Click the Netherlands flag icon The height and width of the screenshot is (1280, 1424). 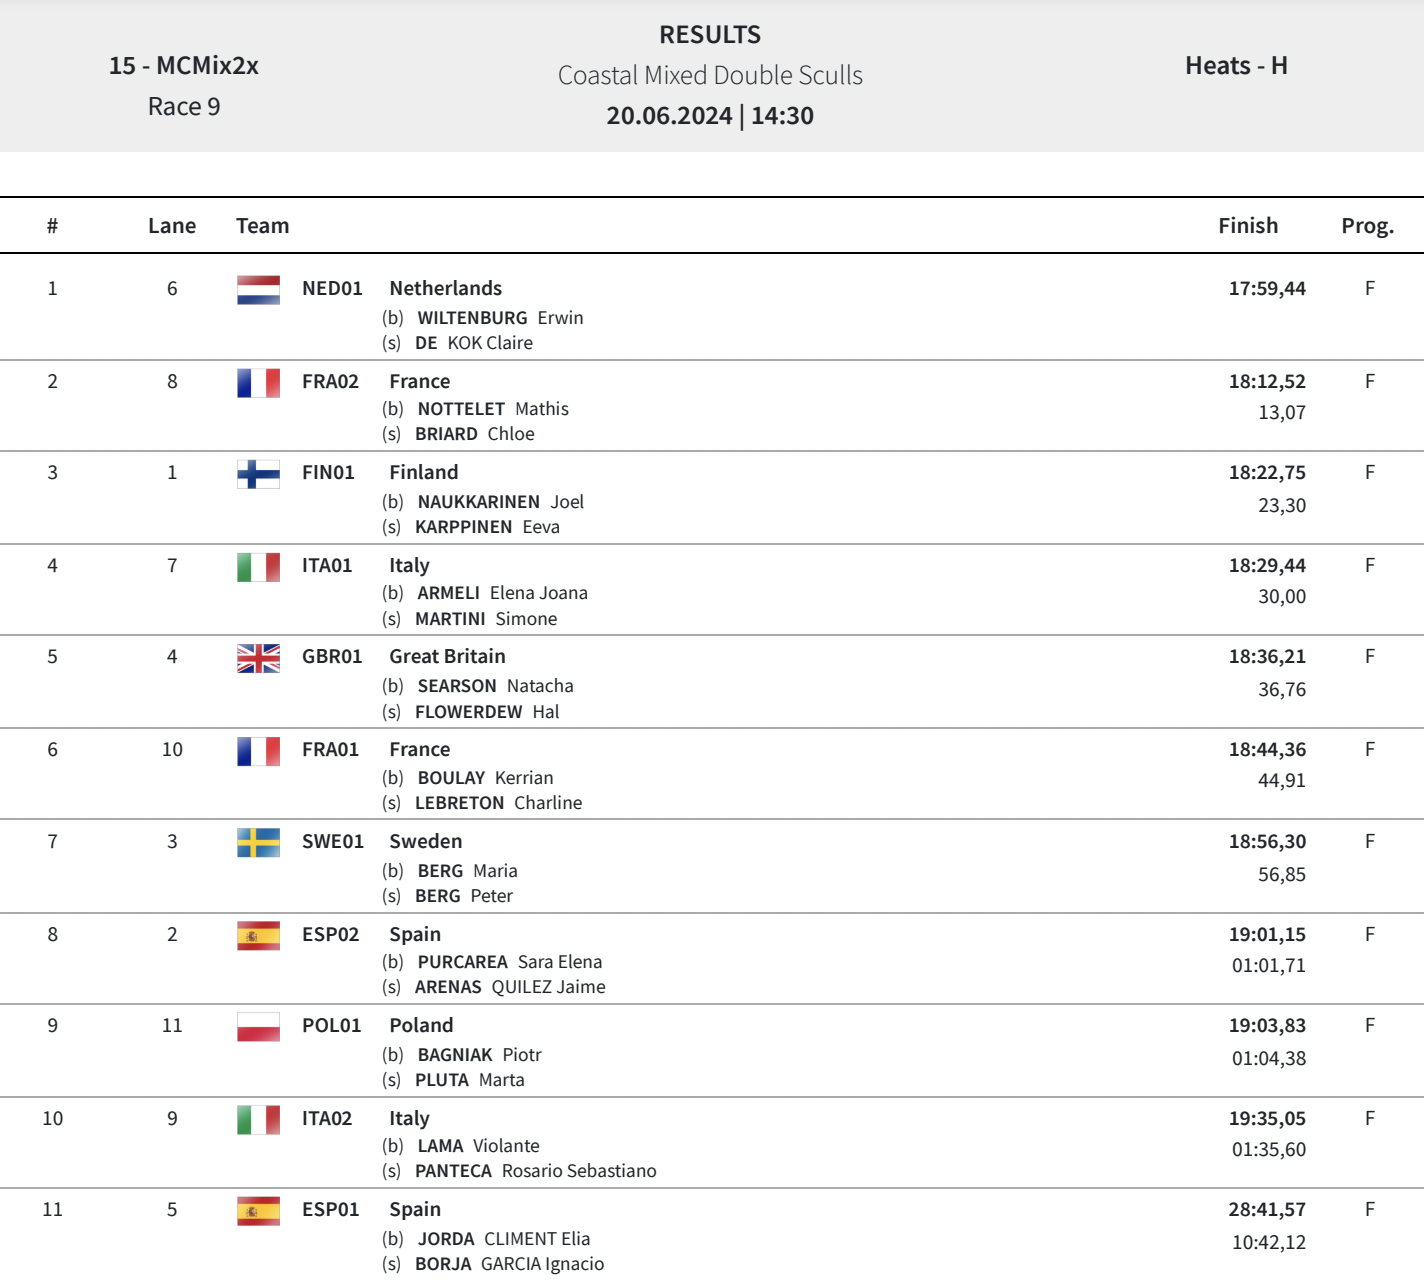[258, 290]
